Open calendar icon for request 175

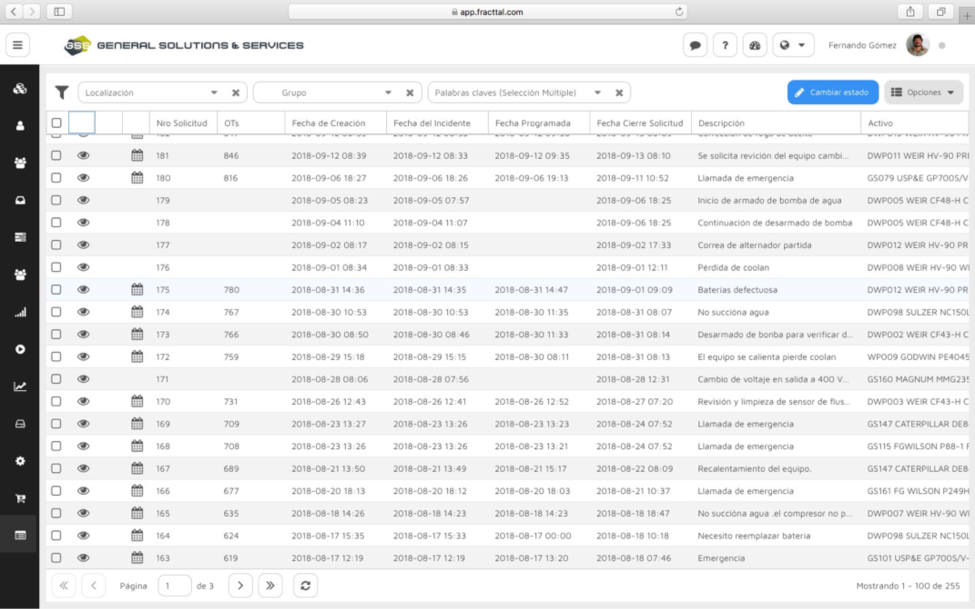pyautogui.click(x=137, y=290)
